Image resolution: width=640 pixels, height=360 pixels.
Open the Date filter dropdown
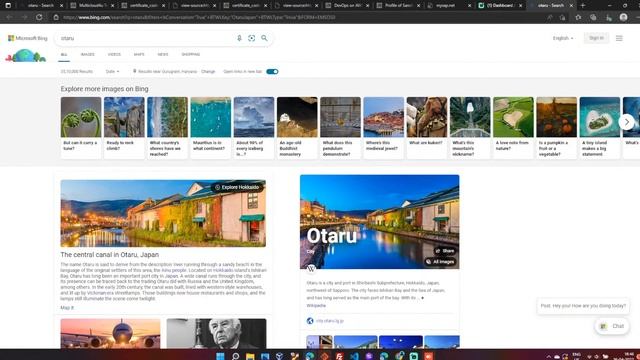coord(112,71)
